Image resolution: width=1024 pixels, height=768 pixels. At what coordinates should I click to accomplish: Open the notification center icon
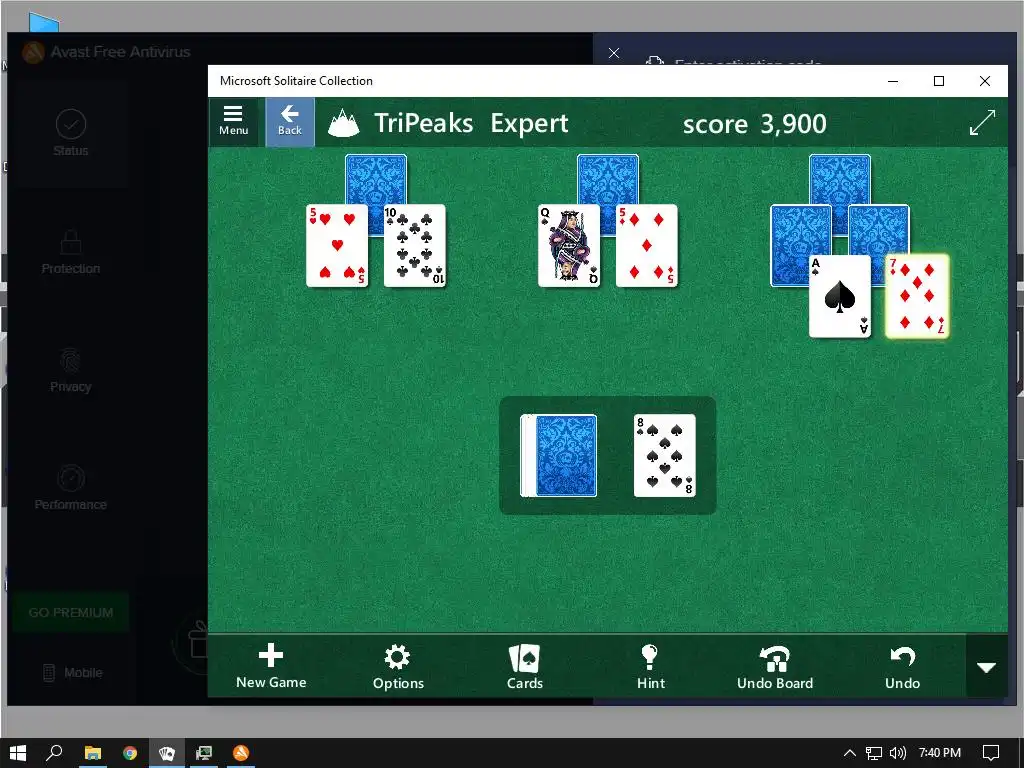click(x=991, y=753)
